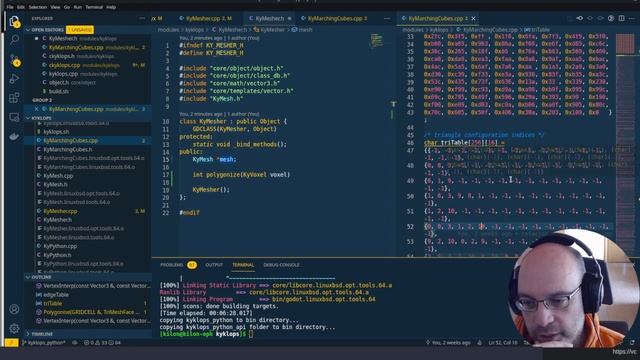Click the Explorer panel more actions ellipsis
The height and width of the screenshot is (360, 640).
(x=142, y=18)
